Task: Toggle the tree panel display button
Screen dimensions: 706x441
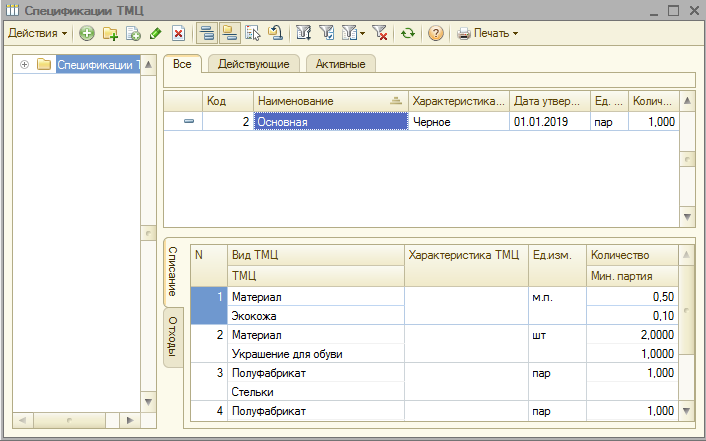Action: coord(230,33)
